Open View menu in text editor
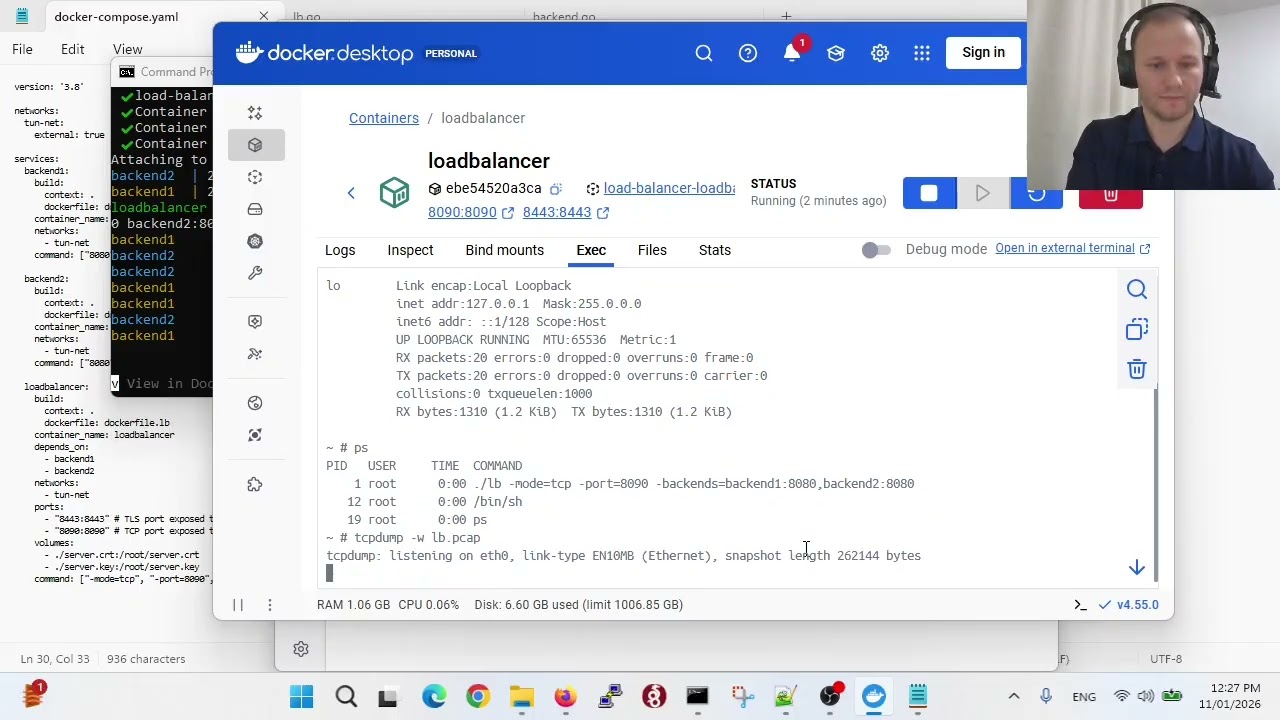The width and height of the screenshot is (1280, 720). (127, 49)
